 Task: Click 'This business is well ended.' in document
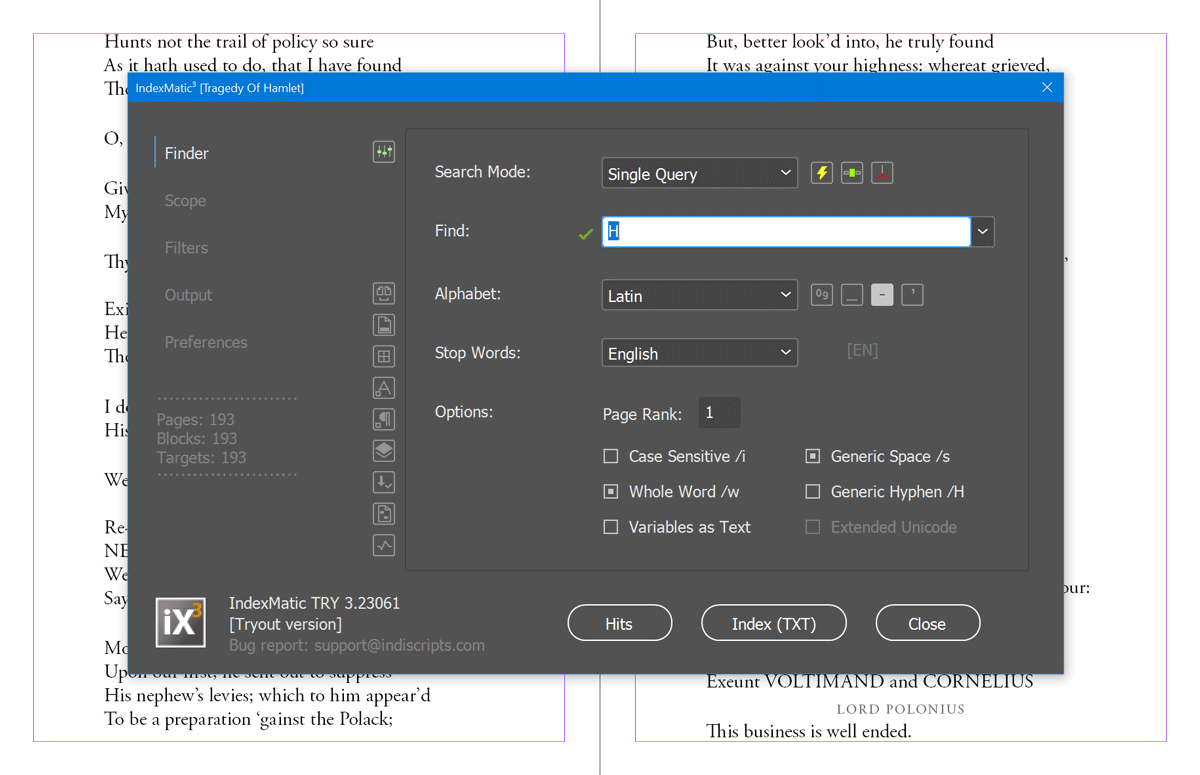pyautogui.click(x=808, y=732)
